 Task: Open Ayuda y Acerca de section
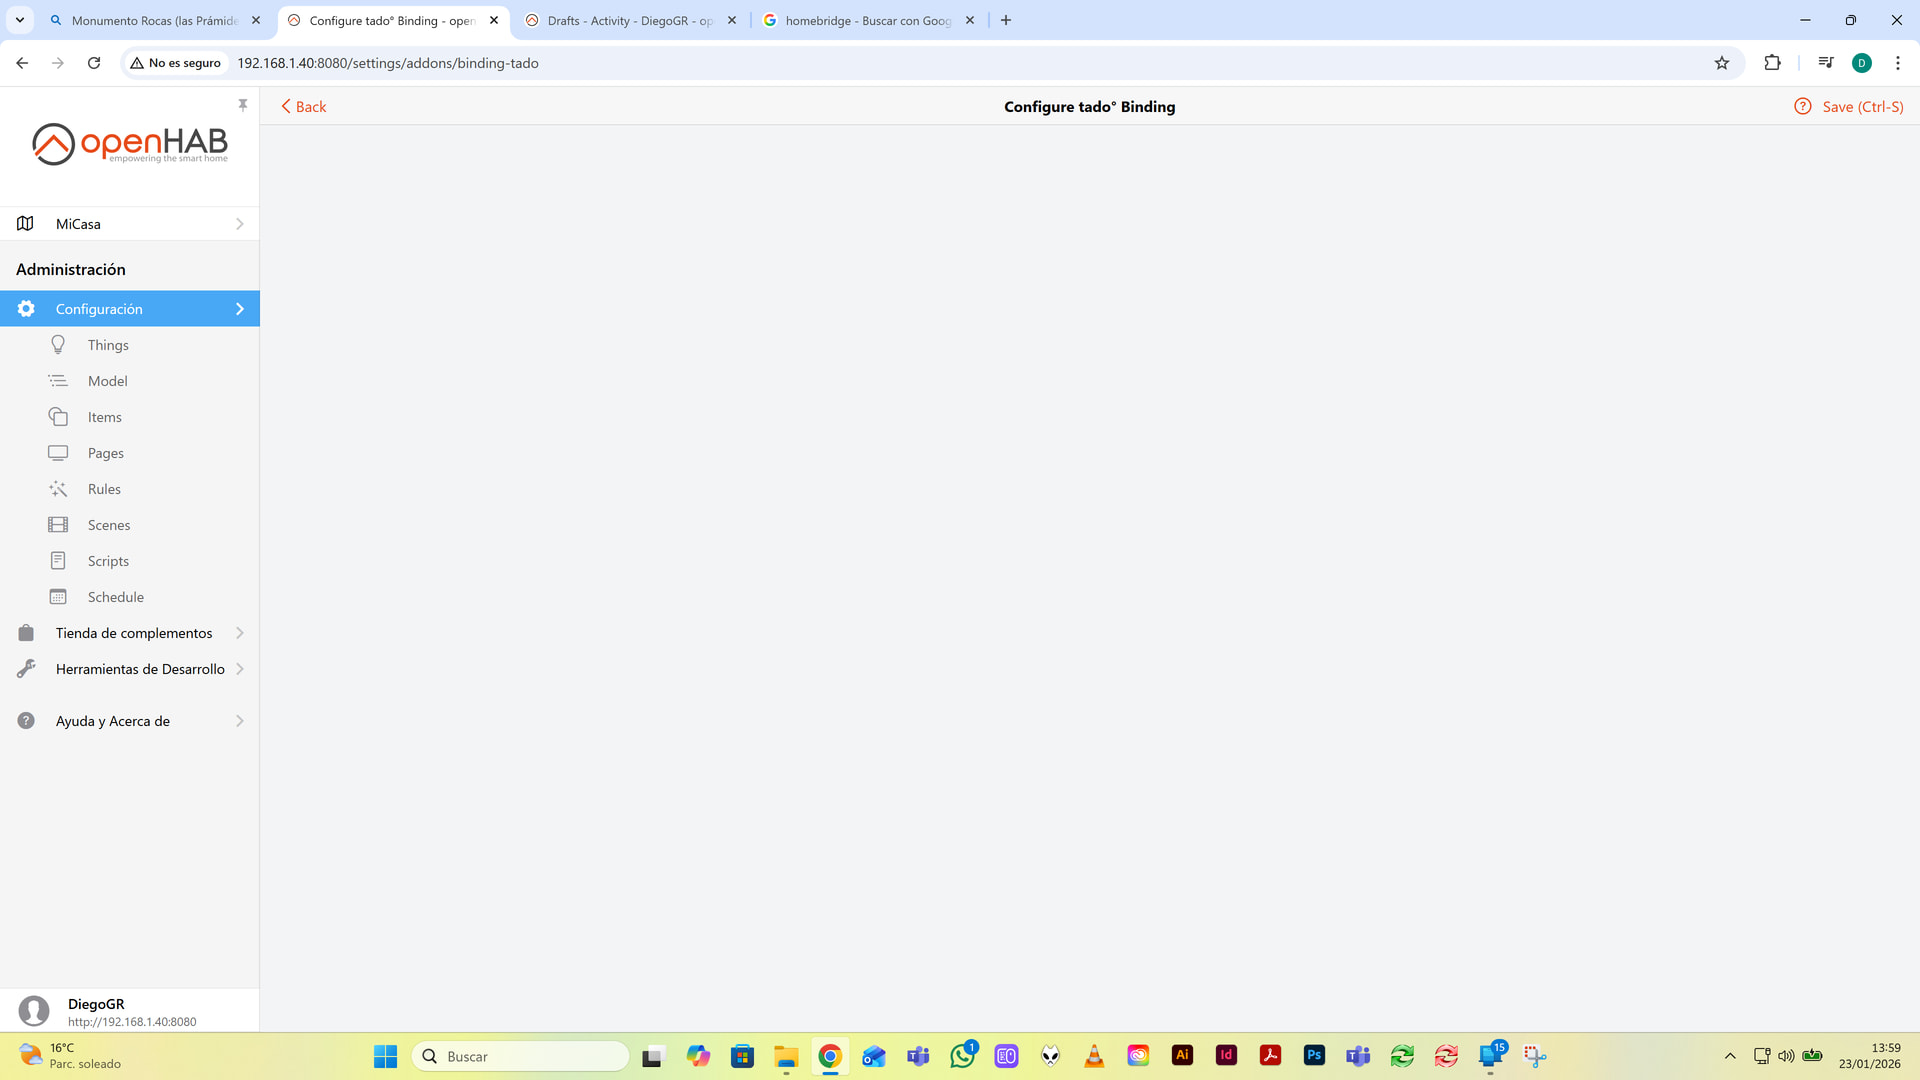pos(113,721)
